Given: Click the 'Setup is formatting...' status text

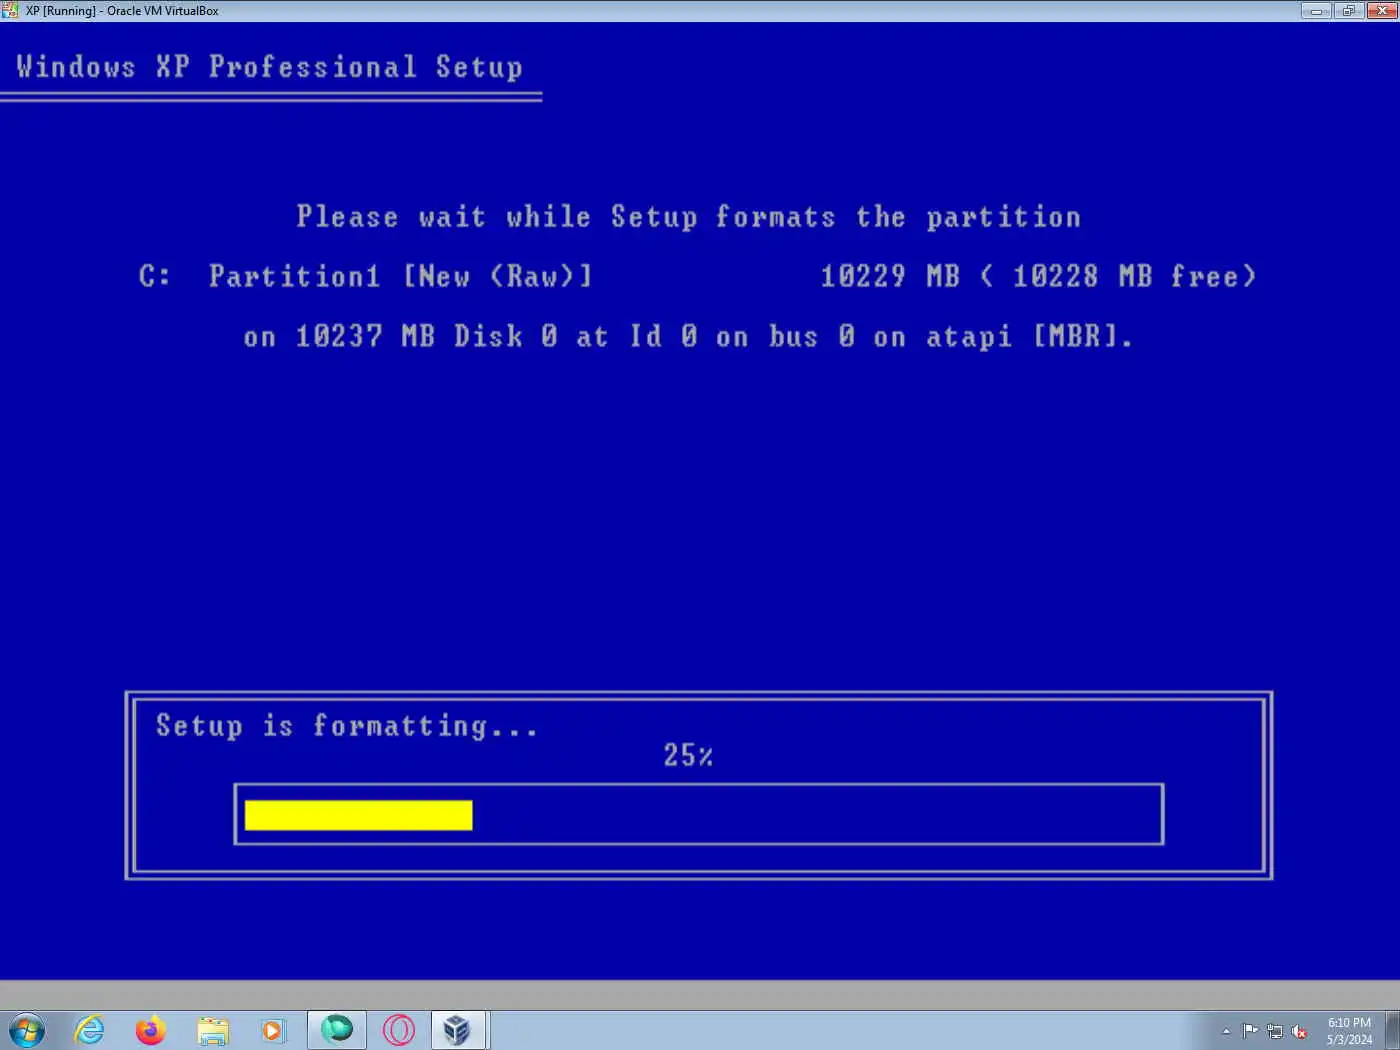Looking at the screenshot, I should click(x=346, y=725).
